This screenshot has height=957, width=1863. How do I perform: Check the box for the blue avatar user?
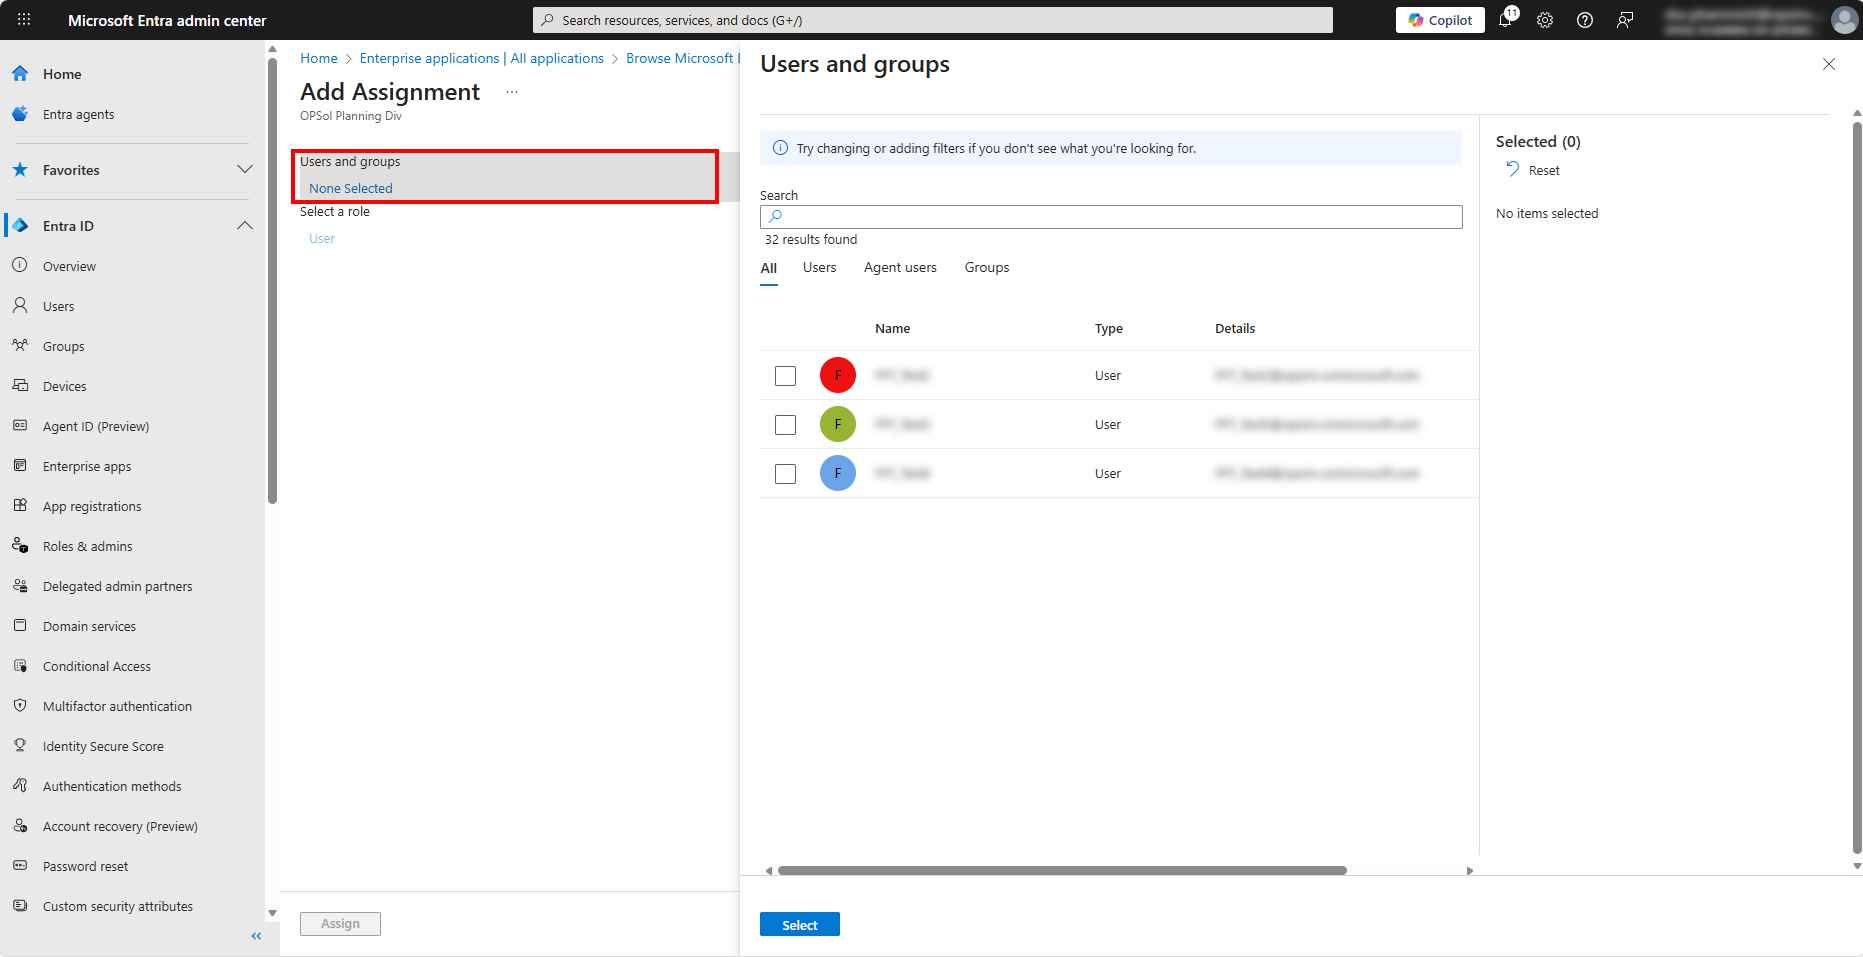[786, 474]
